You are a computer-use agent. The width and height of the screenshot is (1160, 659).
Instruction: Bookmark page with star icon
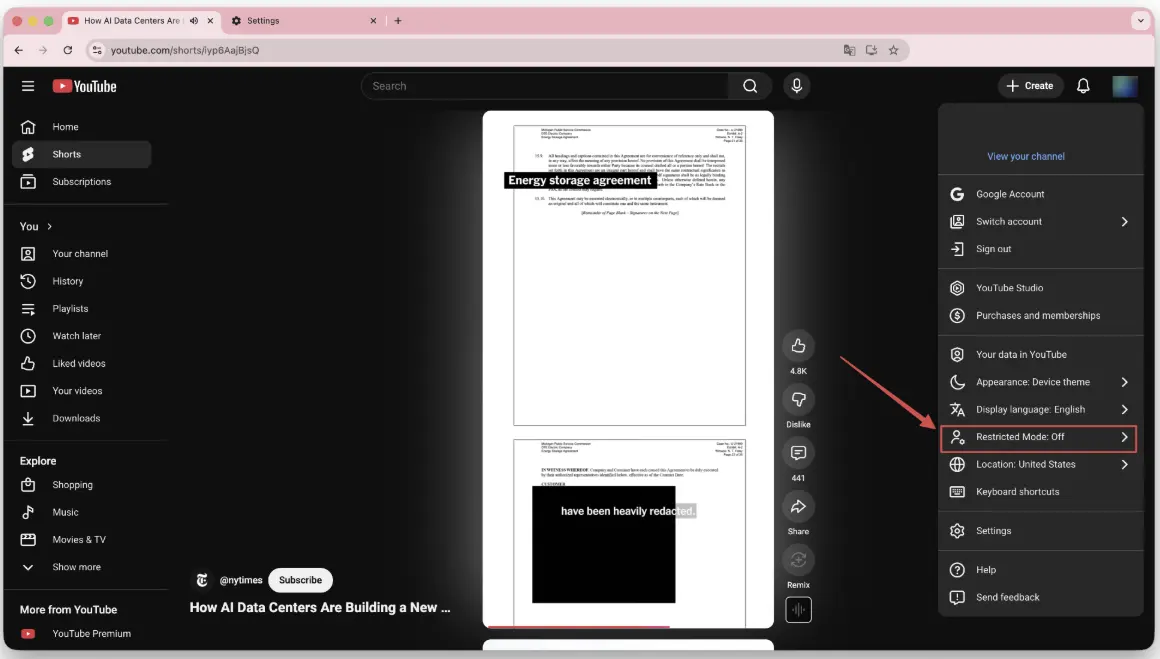(x=894, y=50)
